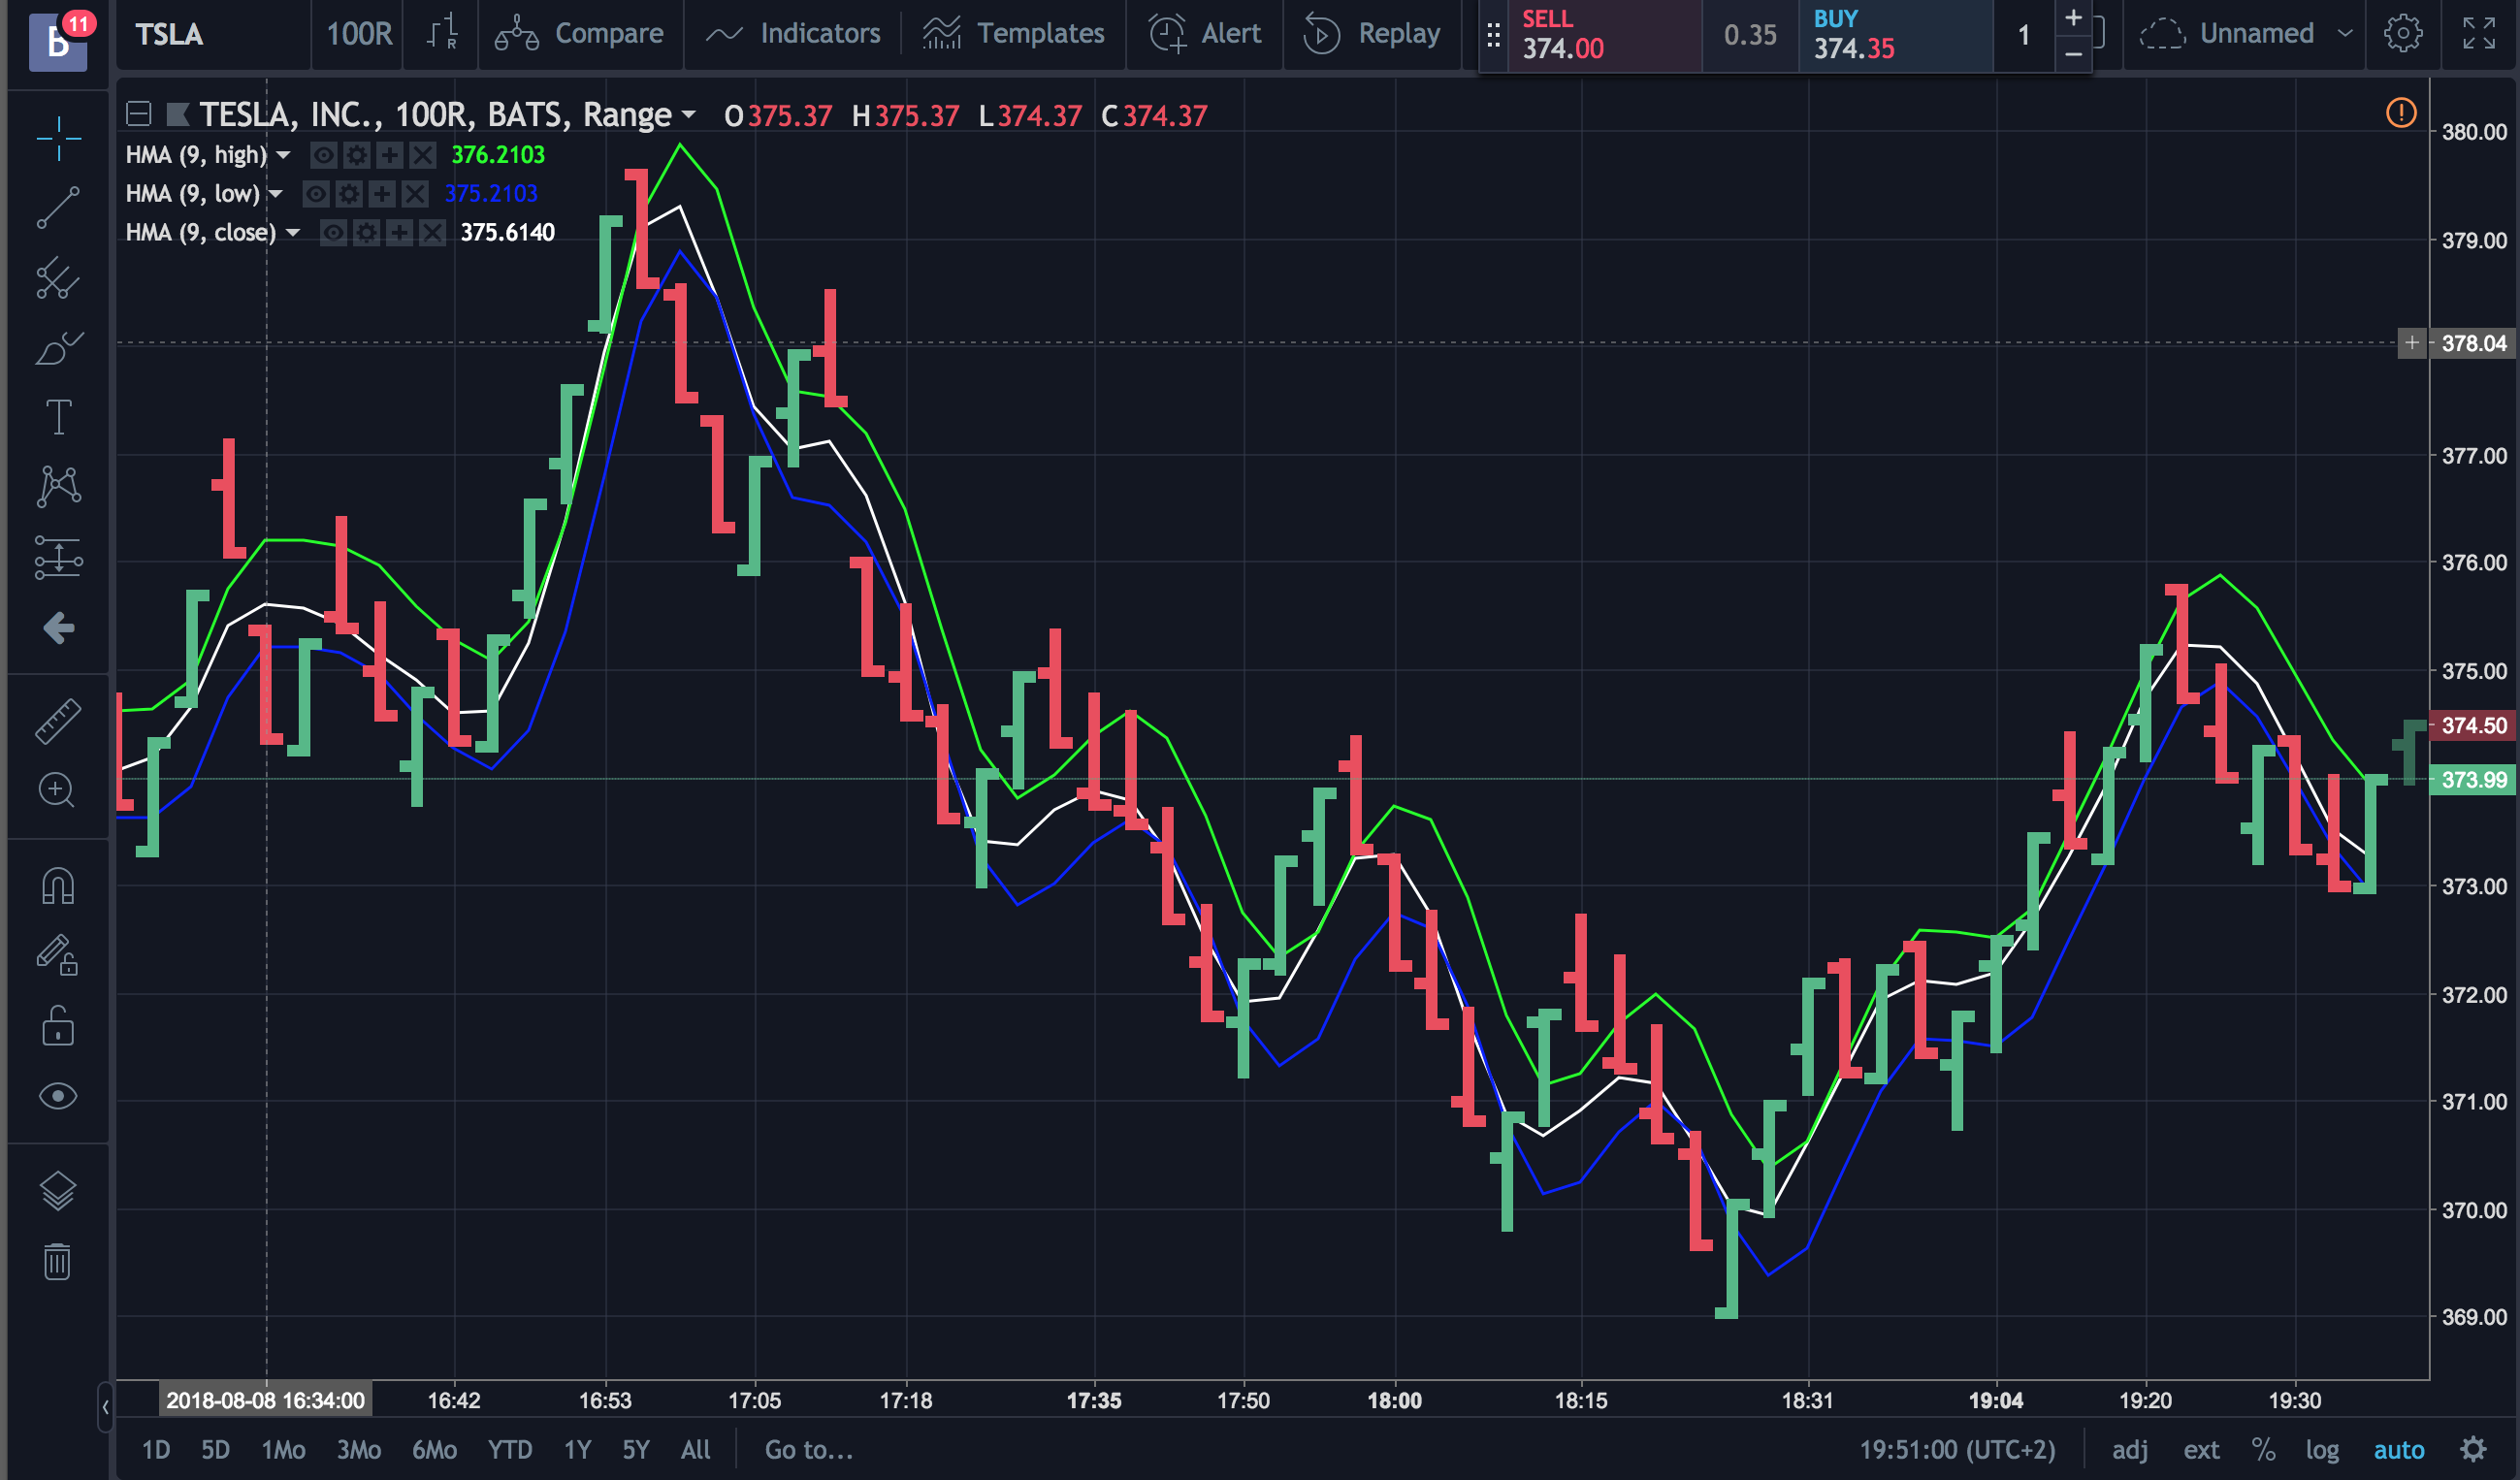Click plus icon on HMA (9, low)
The height and width of the screenshot is (1480, 2520).
click(x=382, y=194)
